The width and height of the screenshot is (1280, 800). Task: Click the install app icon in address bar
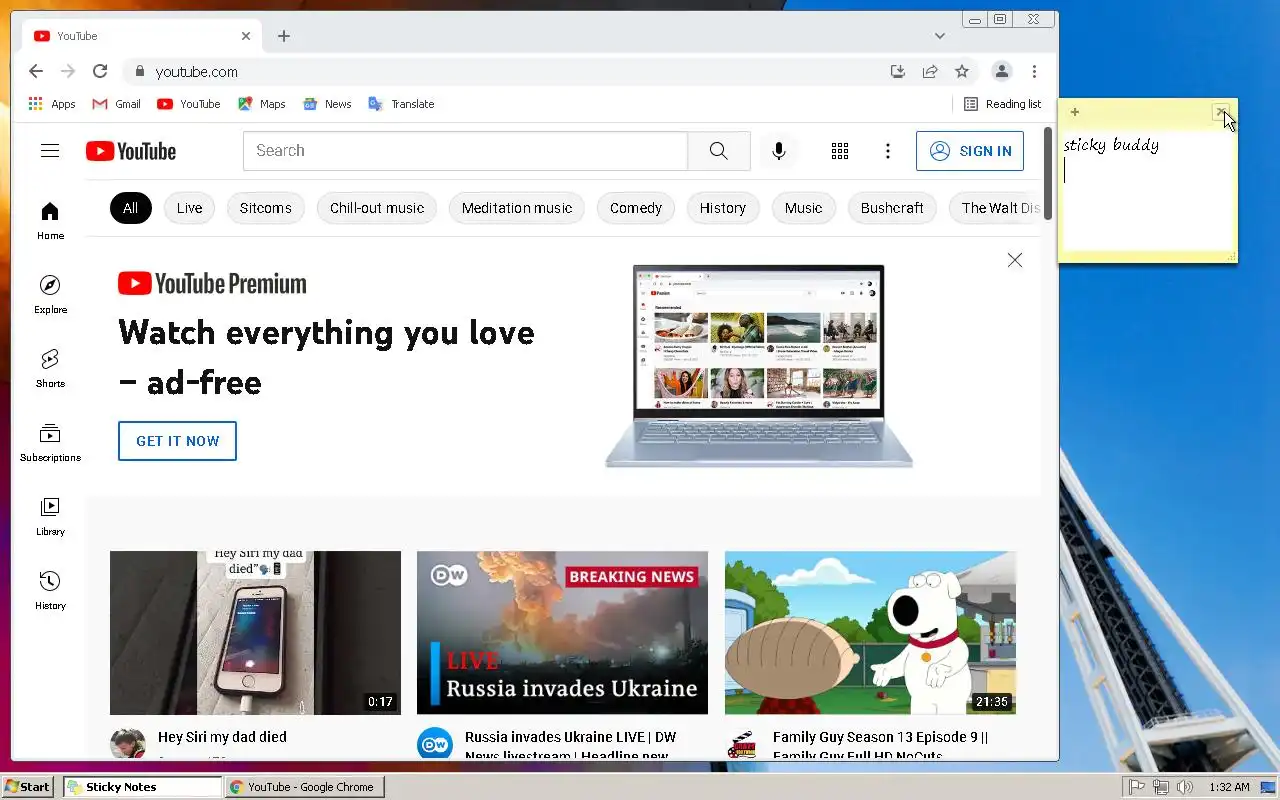(x=898, y=71)
